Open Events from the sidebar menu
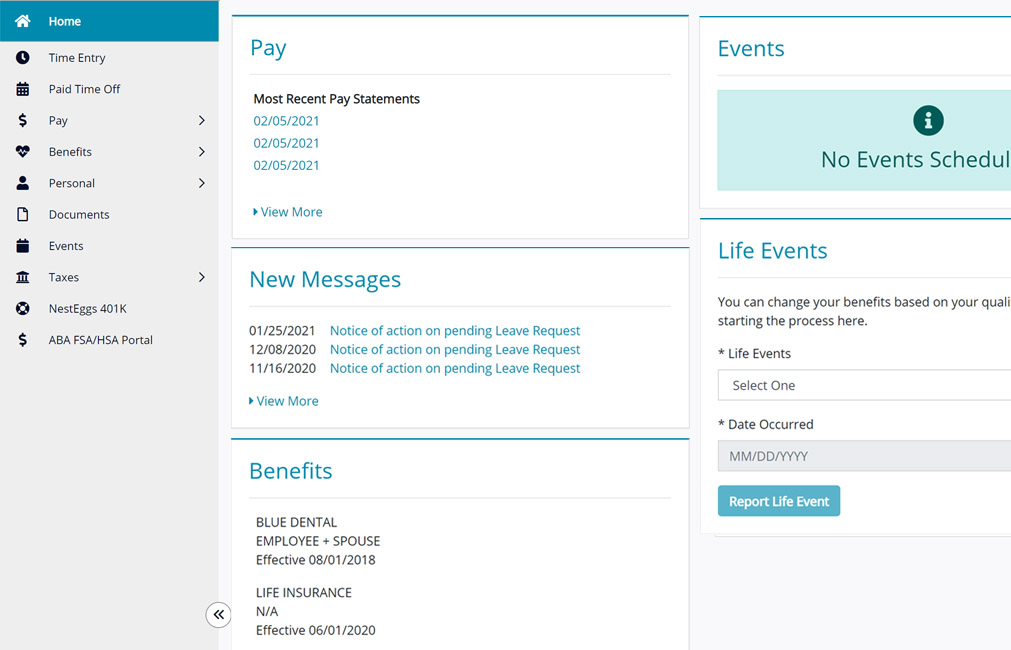1011x650 pixels. (x=66, y=246)
